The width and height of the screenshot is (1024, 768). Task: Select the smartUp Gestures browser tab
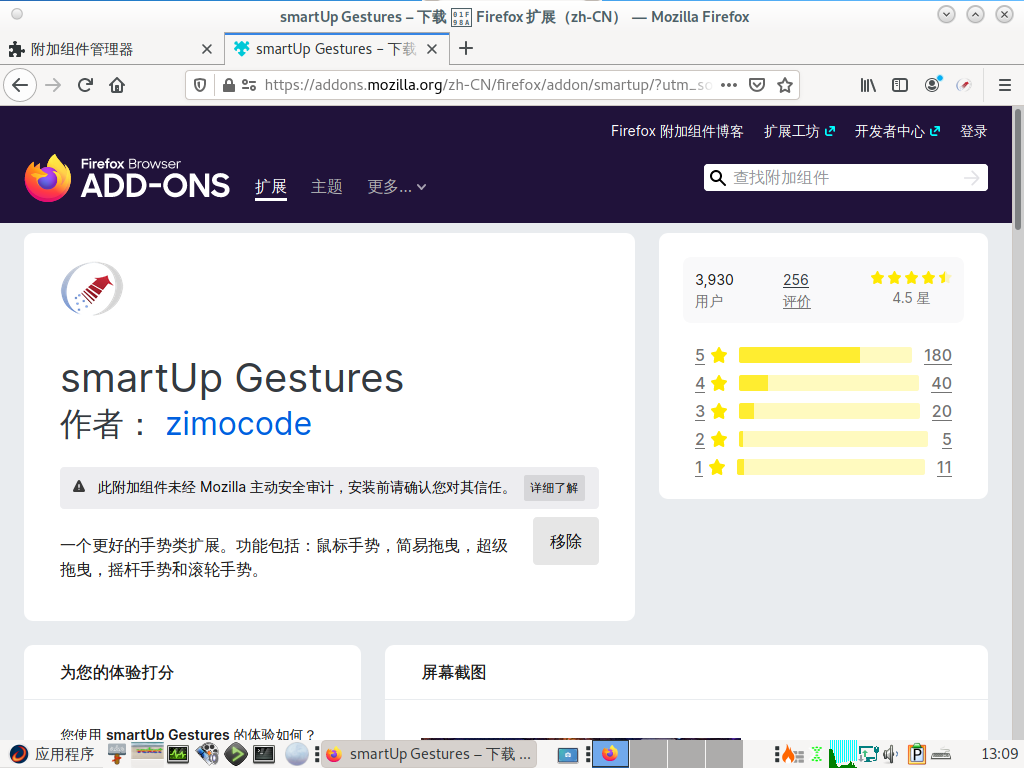(x=336, y=49)
